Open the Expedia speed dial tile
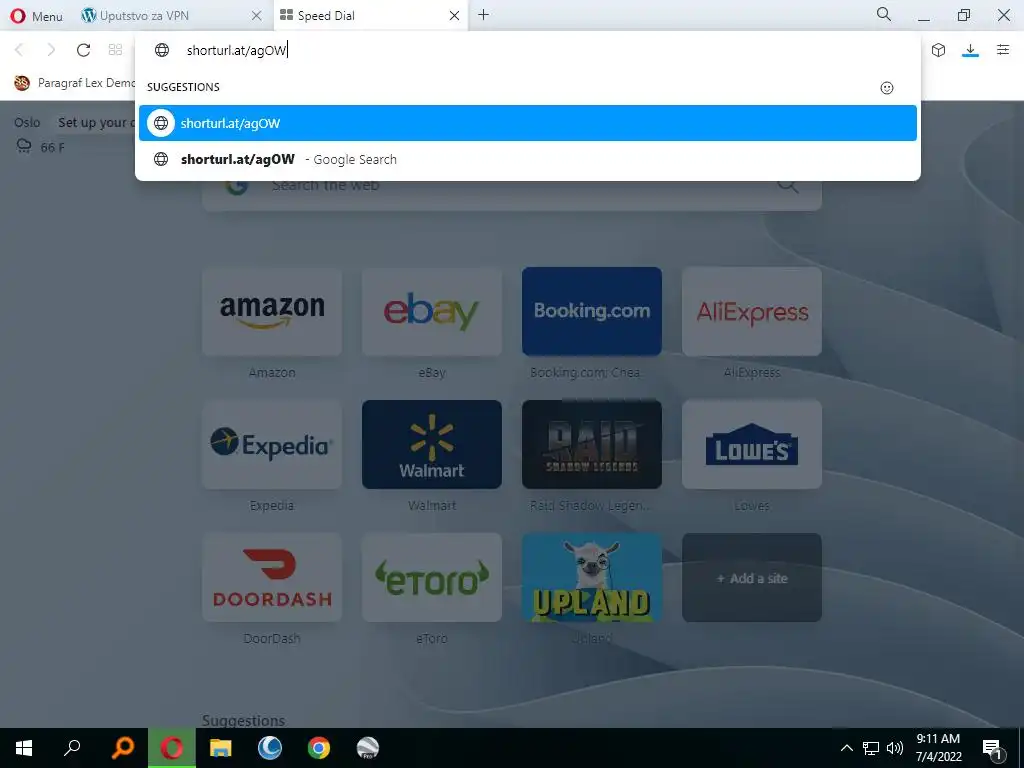Screen dimensions: 1024x768 coord(272,445)
